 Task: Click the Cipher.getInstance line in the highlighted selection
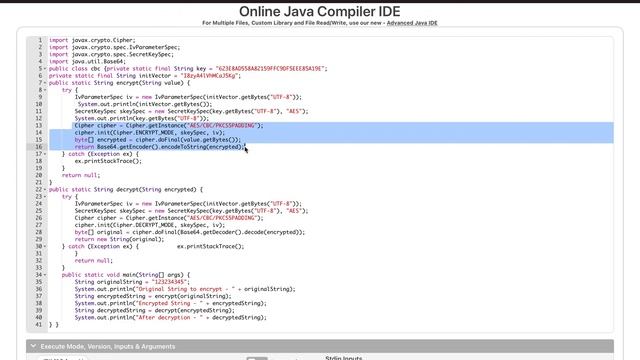coord(169,125)
